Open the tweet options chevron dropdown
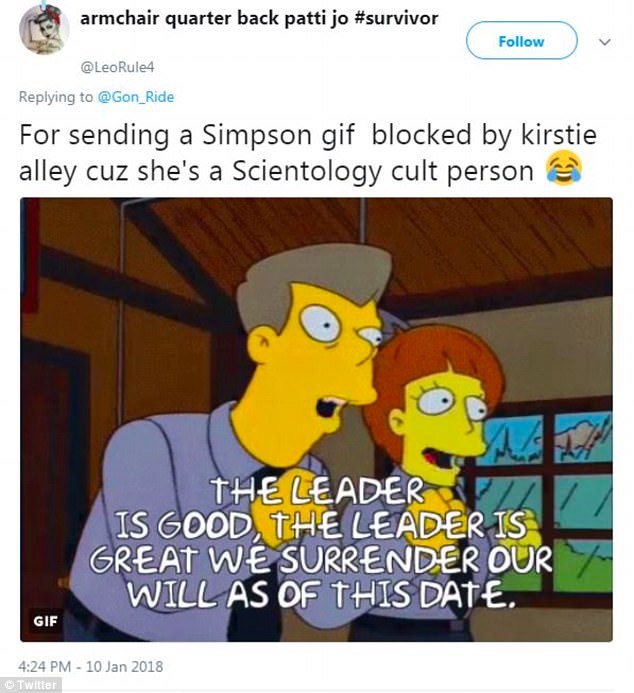Screen dimensions: 634x693 tap(604, 42)
